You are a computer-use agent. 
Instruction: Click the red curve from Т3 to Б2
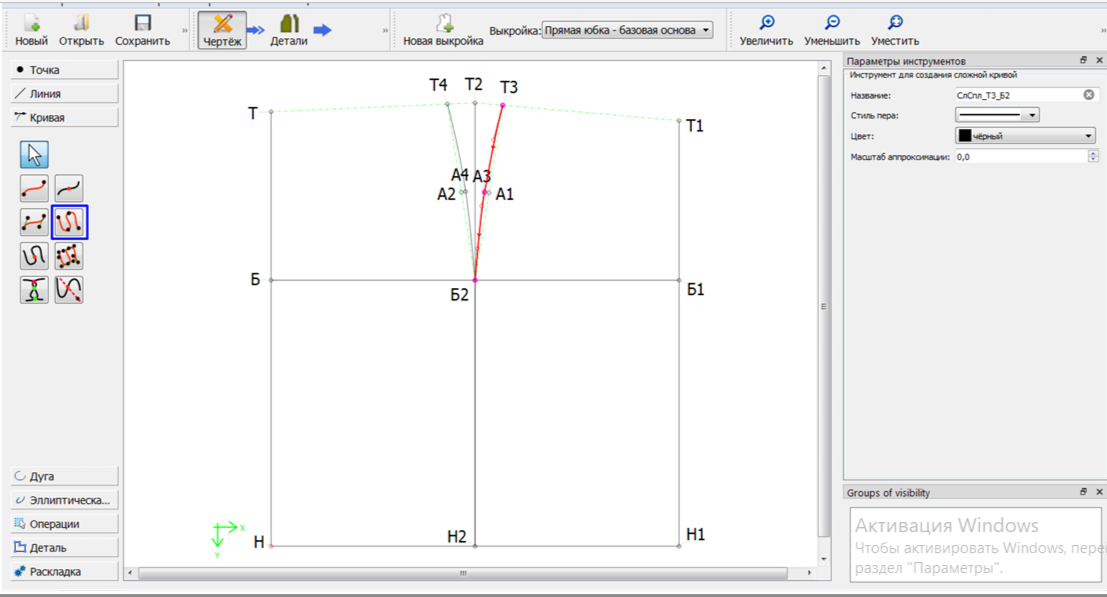484,192
